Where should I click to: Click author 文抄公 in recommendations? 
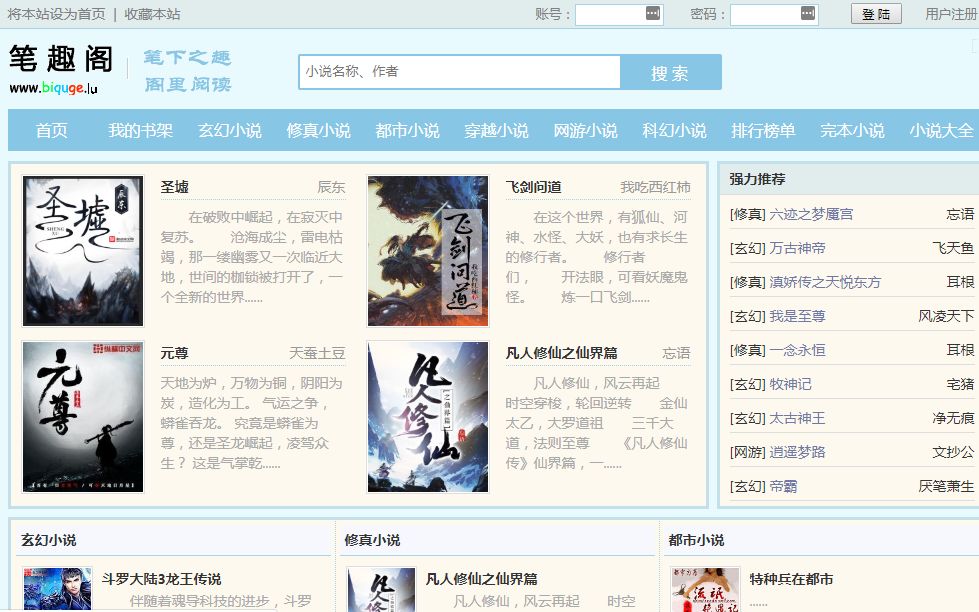pos(953,452)
